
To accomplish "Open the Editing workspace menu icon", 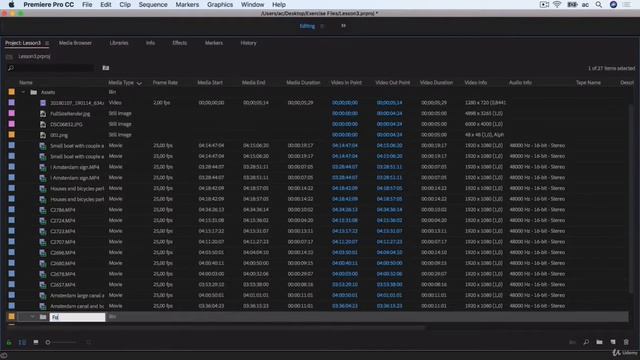I will point(322,26).
